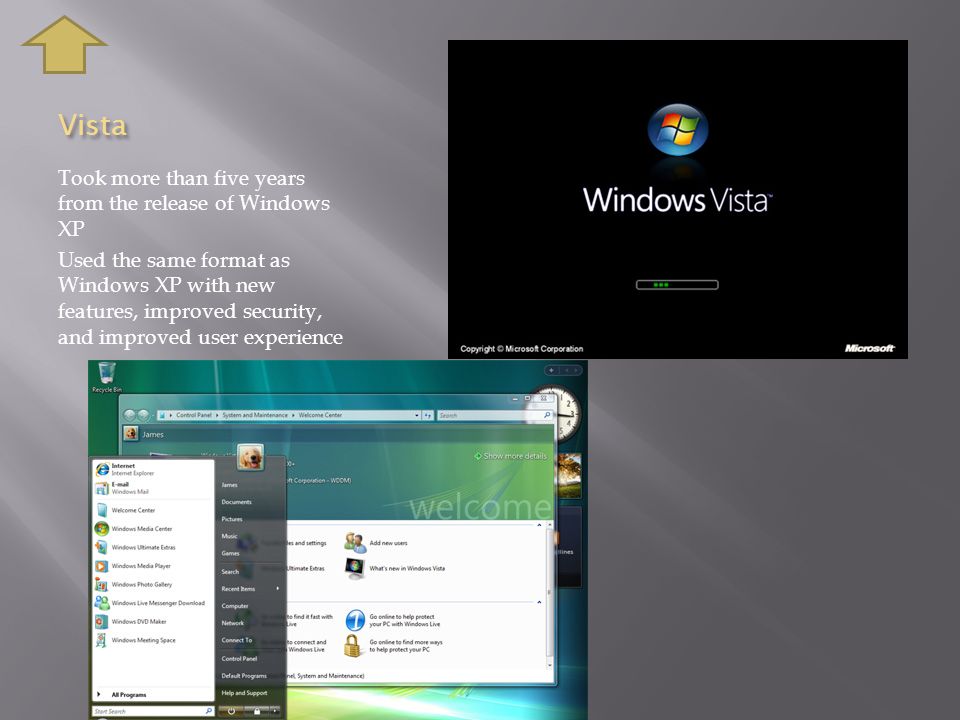Click the refresh button beside address bar

(x=428, y=415)
